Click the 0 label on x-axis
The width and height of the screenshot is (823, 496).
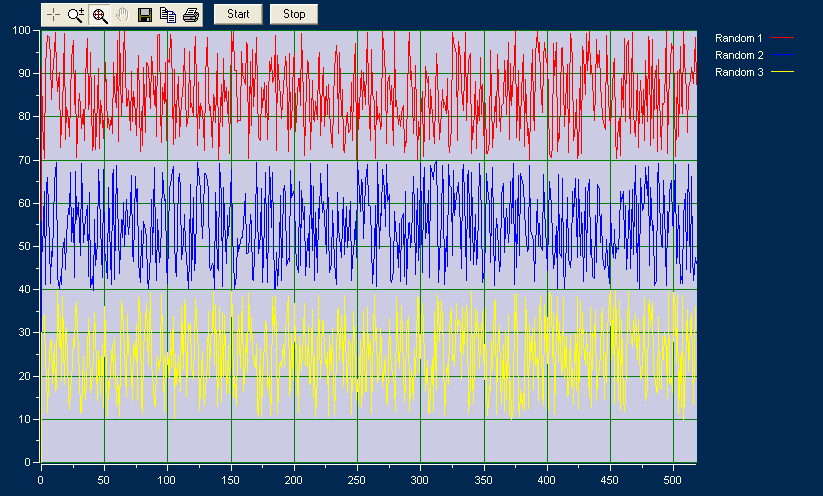41,481
